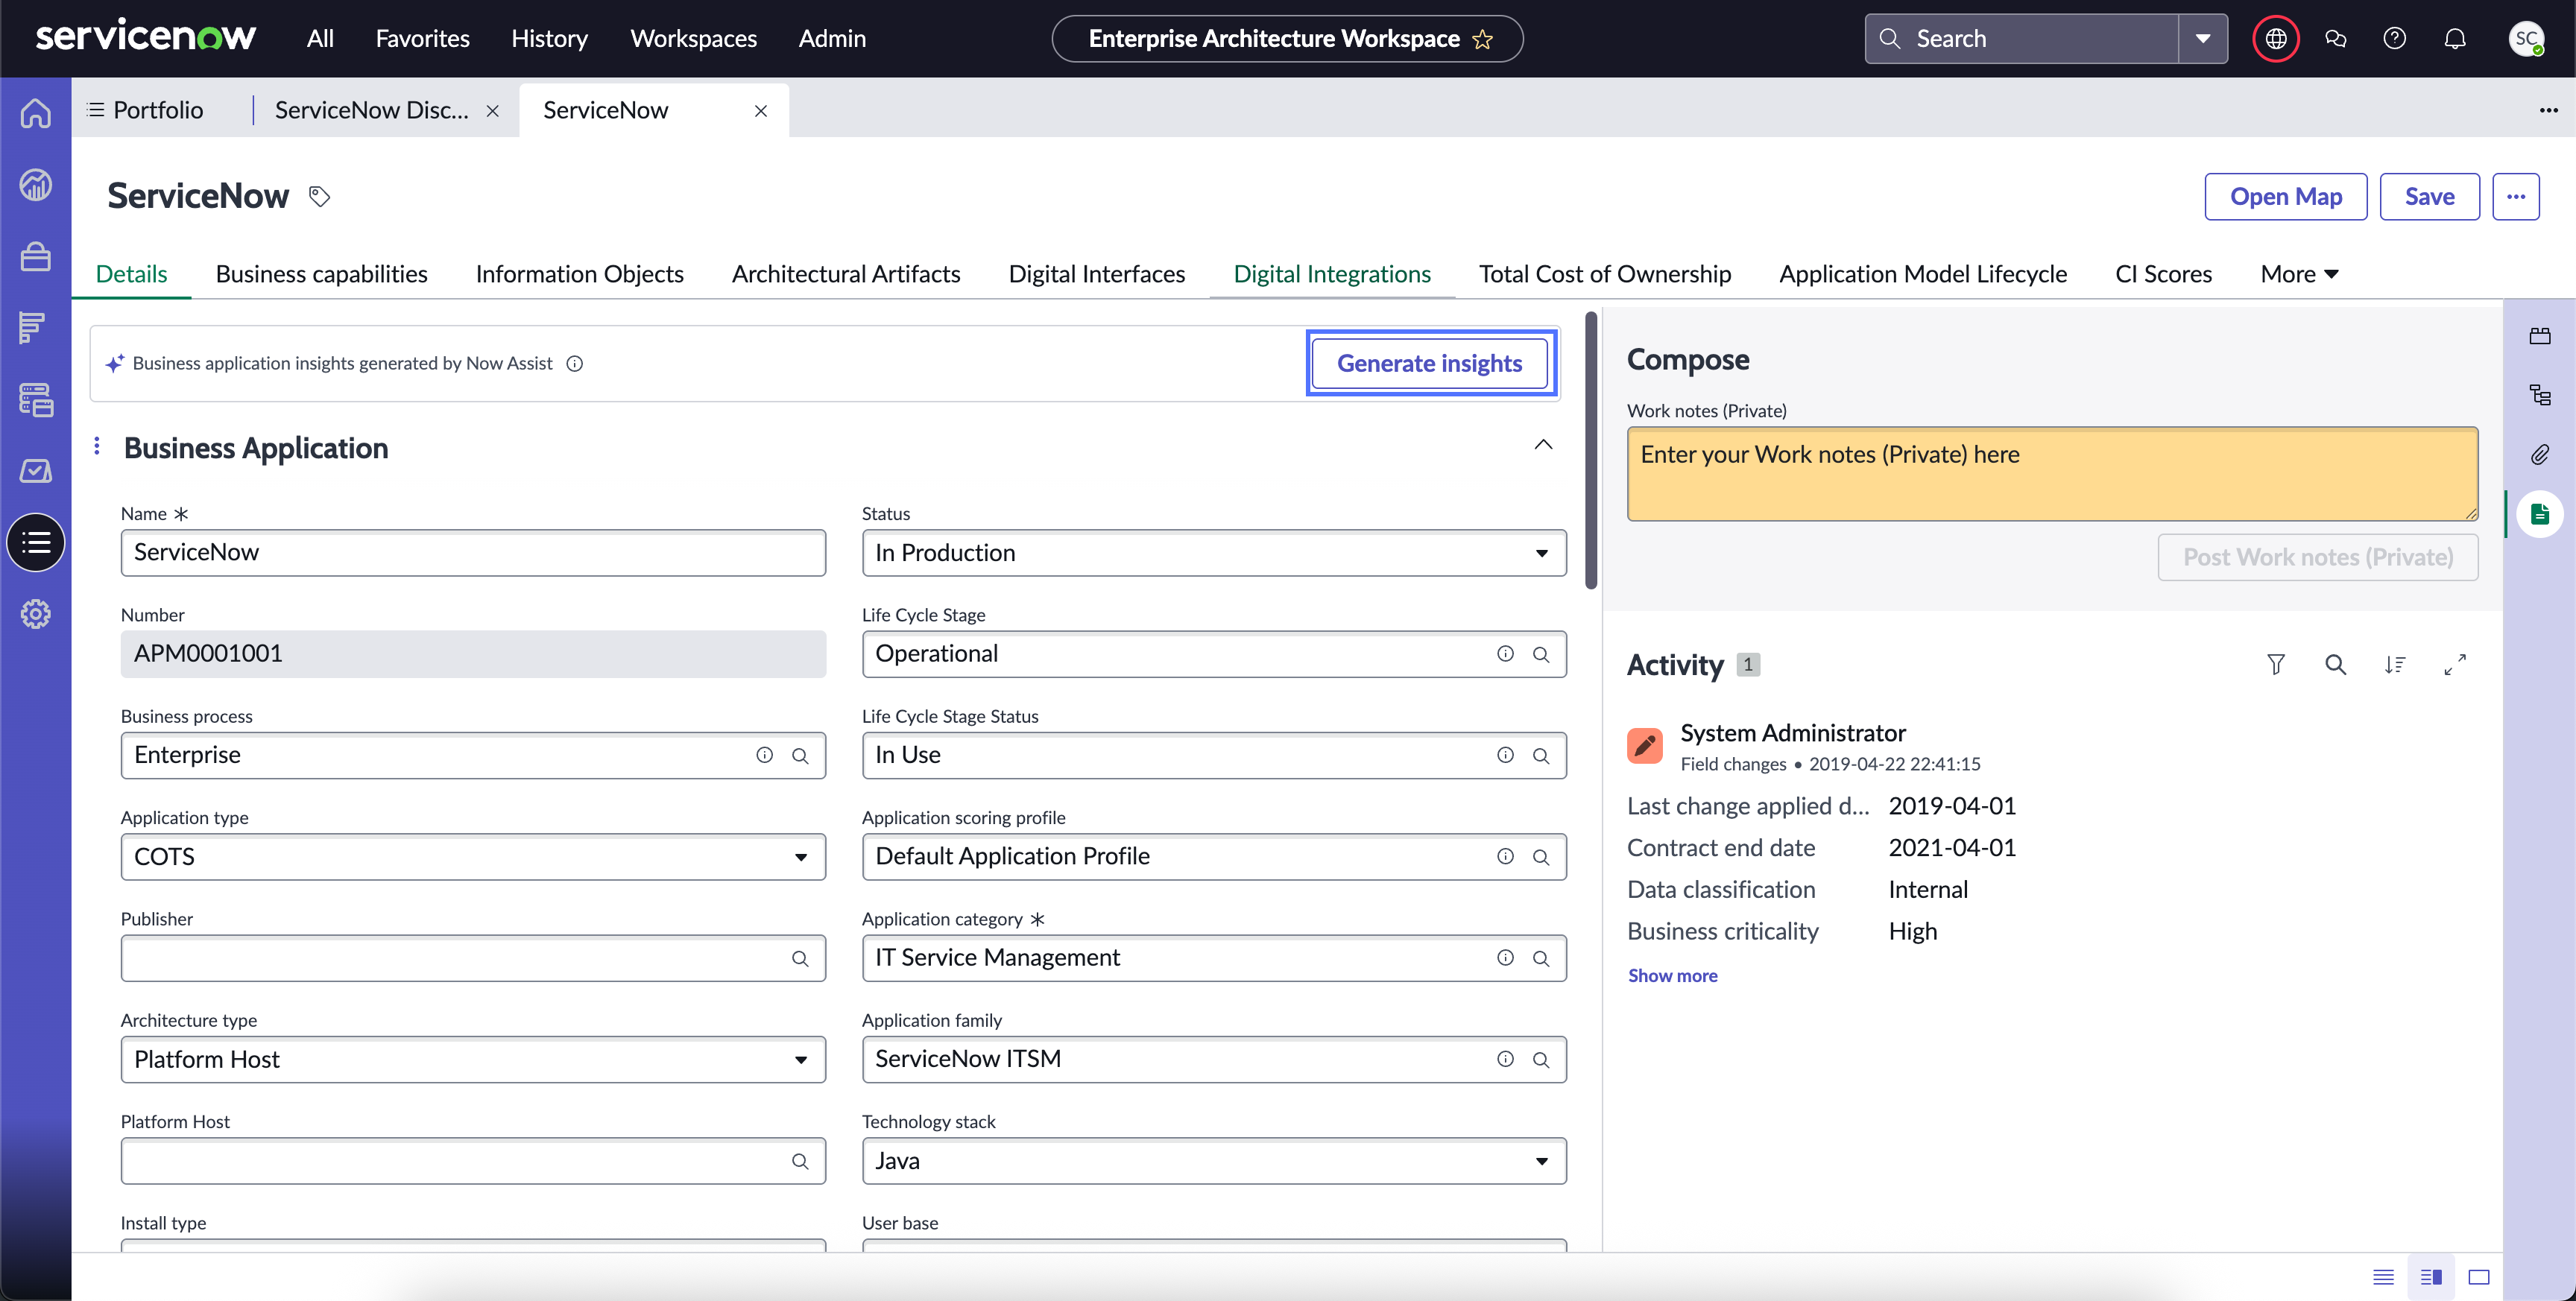Open the dashboard gauge icon in sidebar

pyautogui.click(x=36, y=185)
